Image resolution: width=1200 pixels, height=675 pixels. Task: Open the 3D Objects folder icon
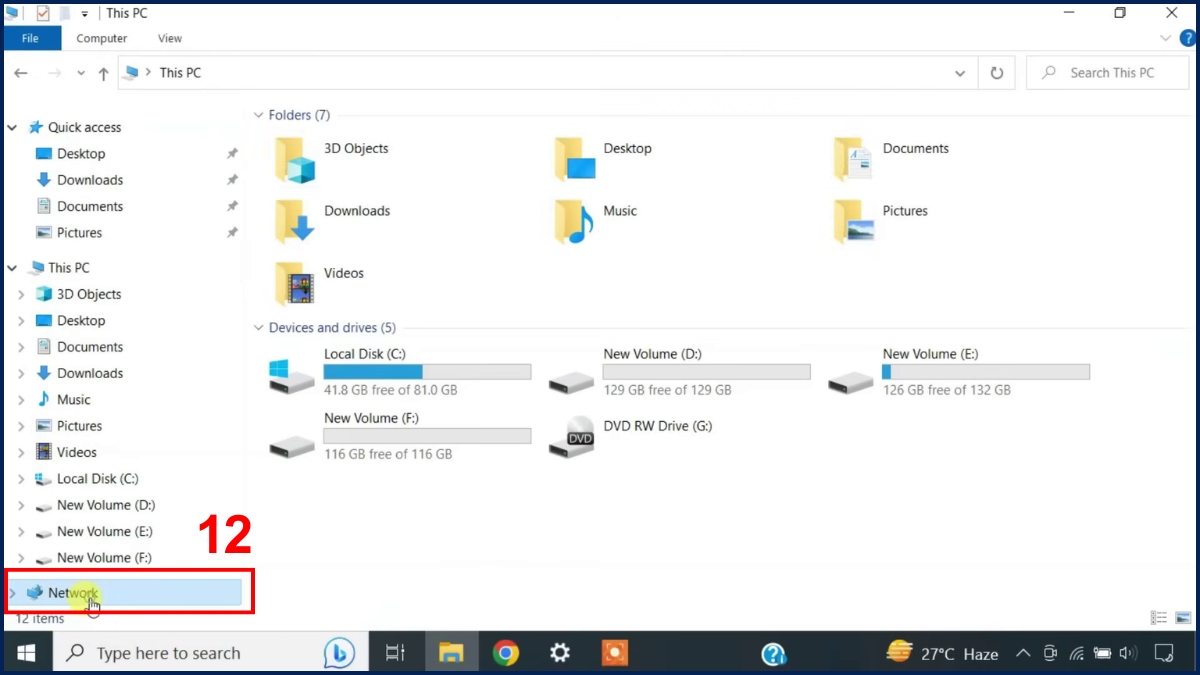coord(295,160)
